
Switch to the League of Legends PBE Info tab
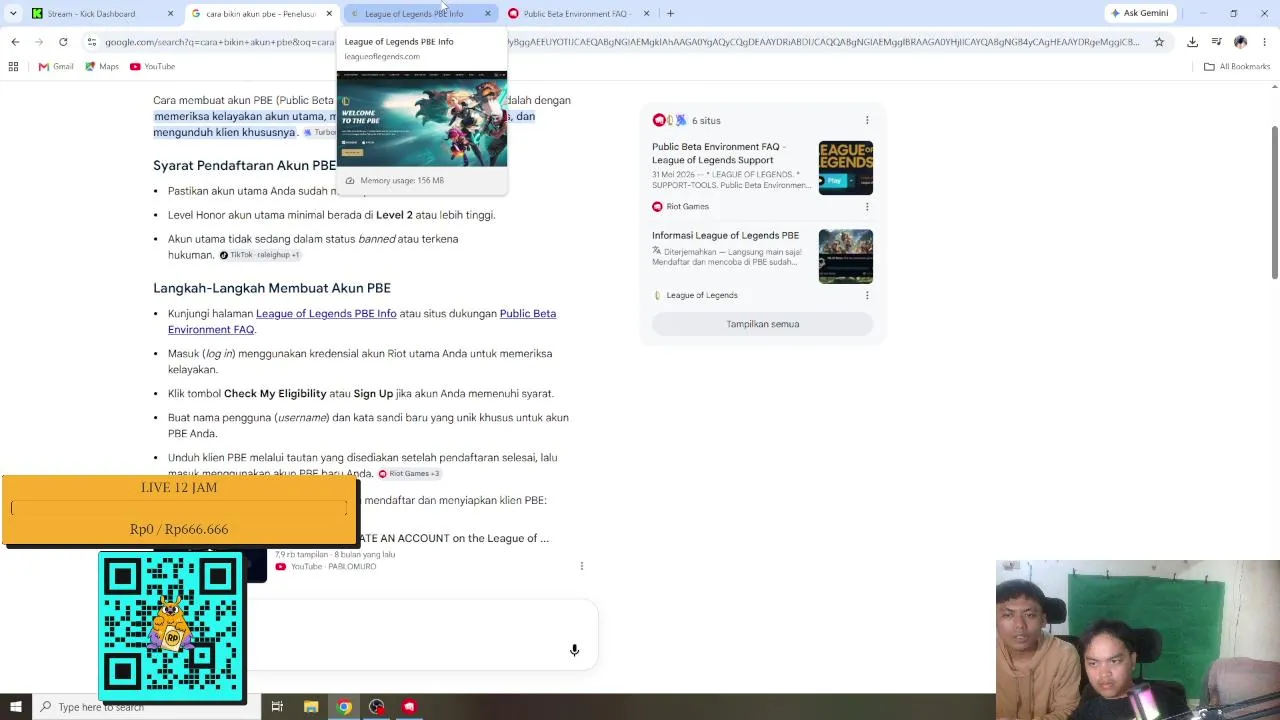[414, 14]
